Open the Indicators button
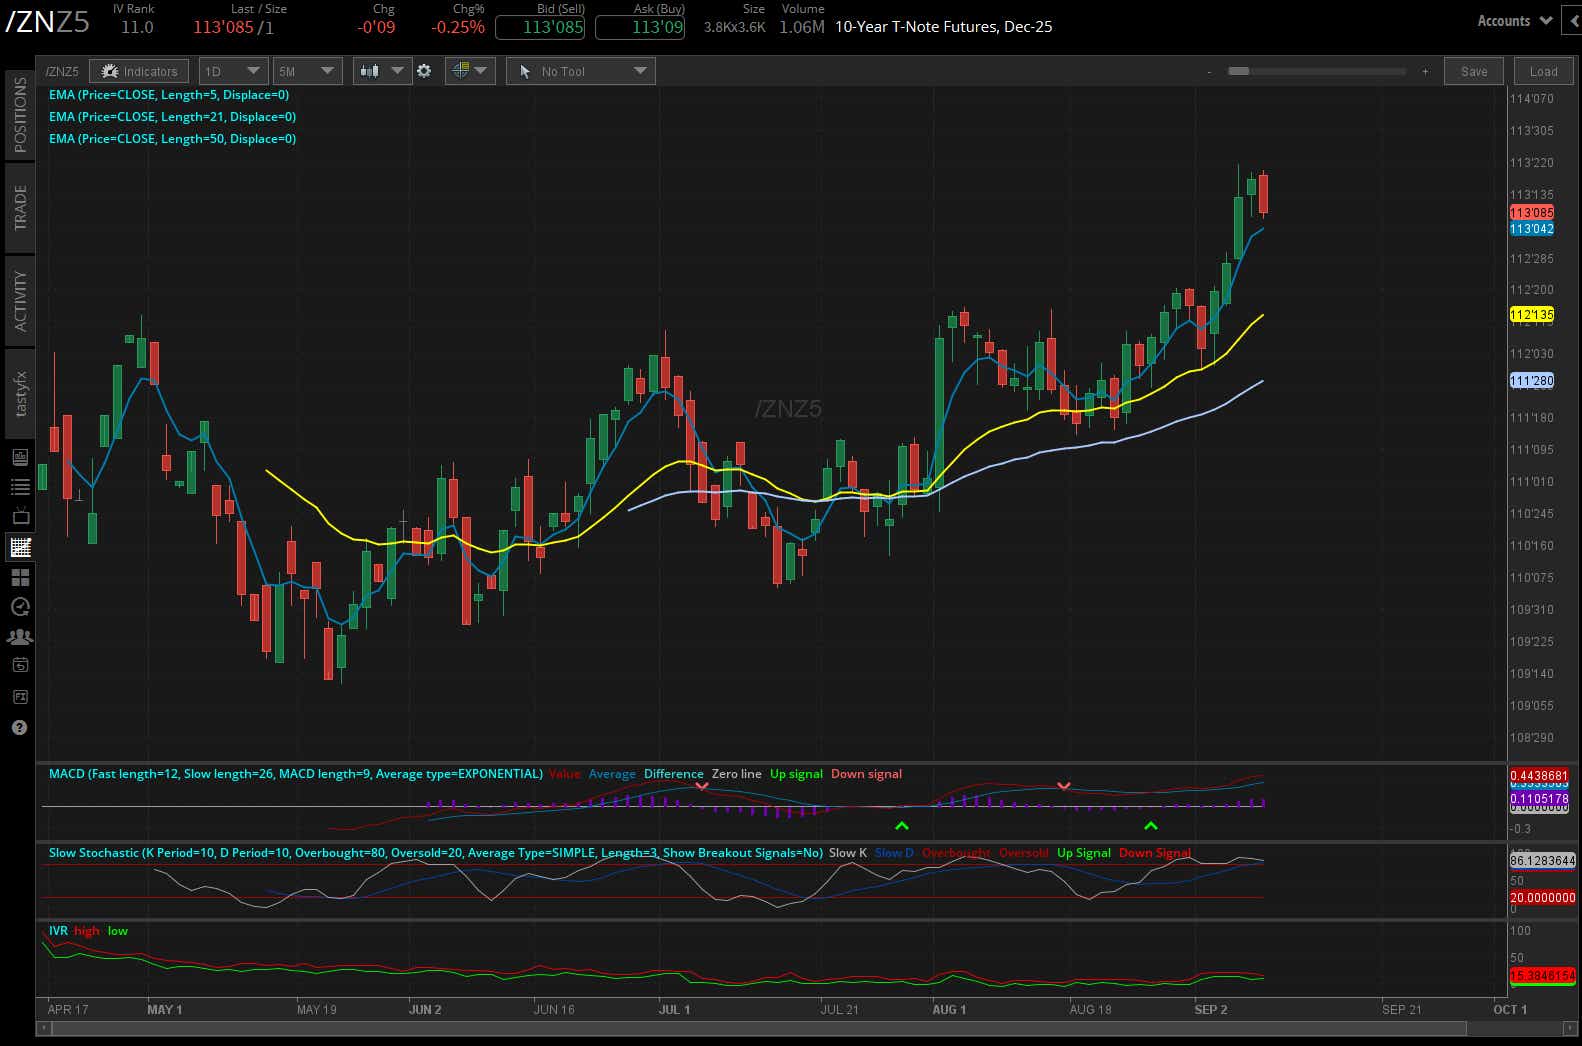The height and width of the screenshot is (1046, 1582). pyautogui.click(x=139, y=71)
